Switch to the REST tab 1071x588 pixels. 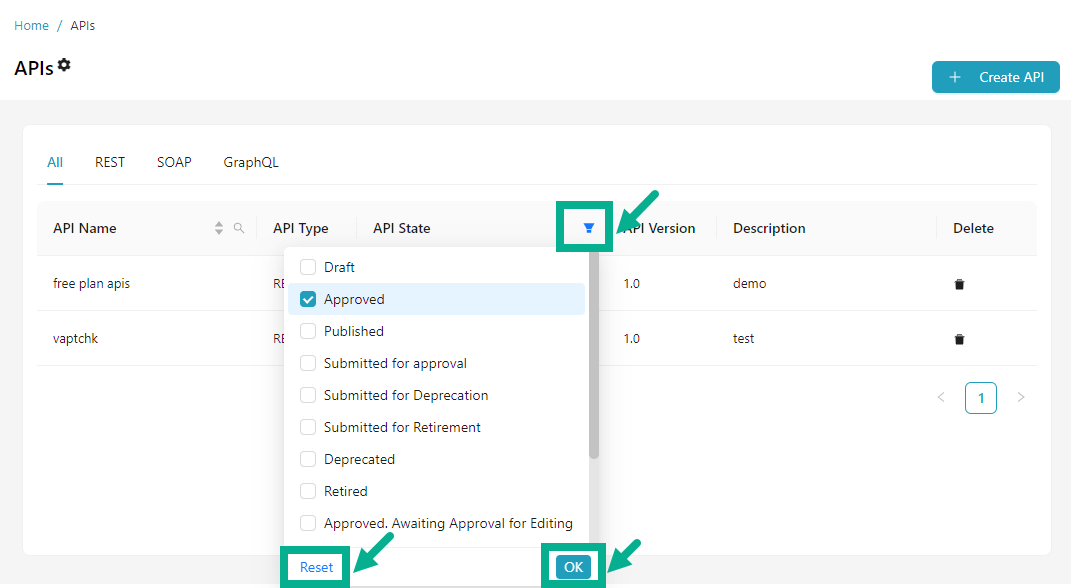pyautogui.click(x=110, y=162)
